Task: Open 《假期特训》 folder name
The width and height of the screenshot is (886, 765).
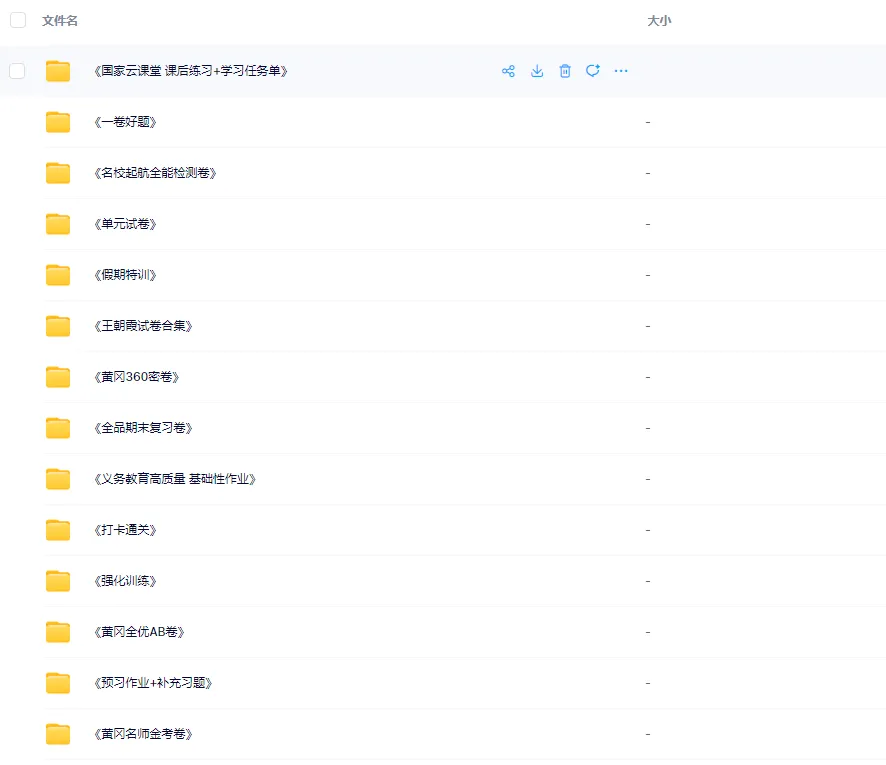Action: [x=125, y=275]
